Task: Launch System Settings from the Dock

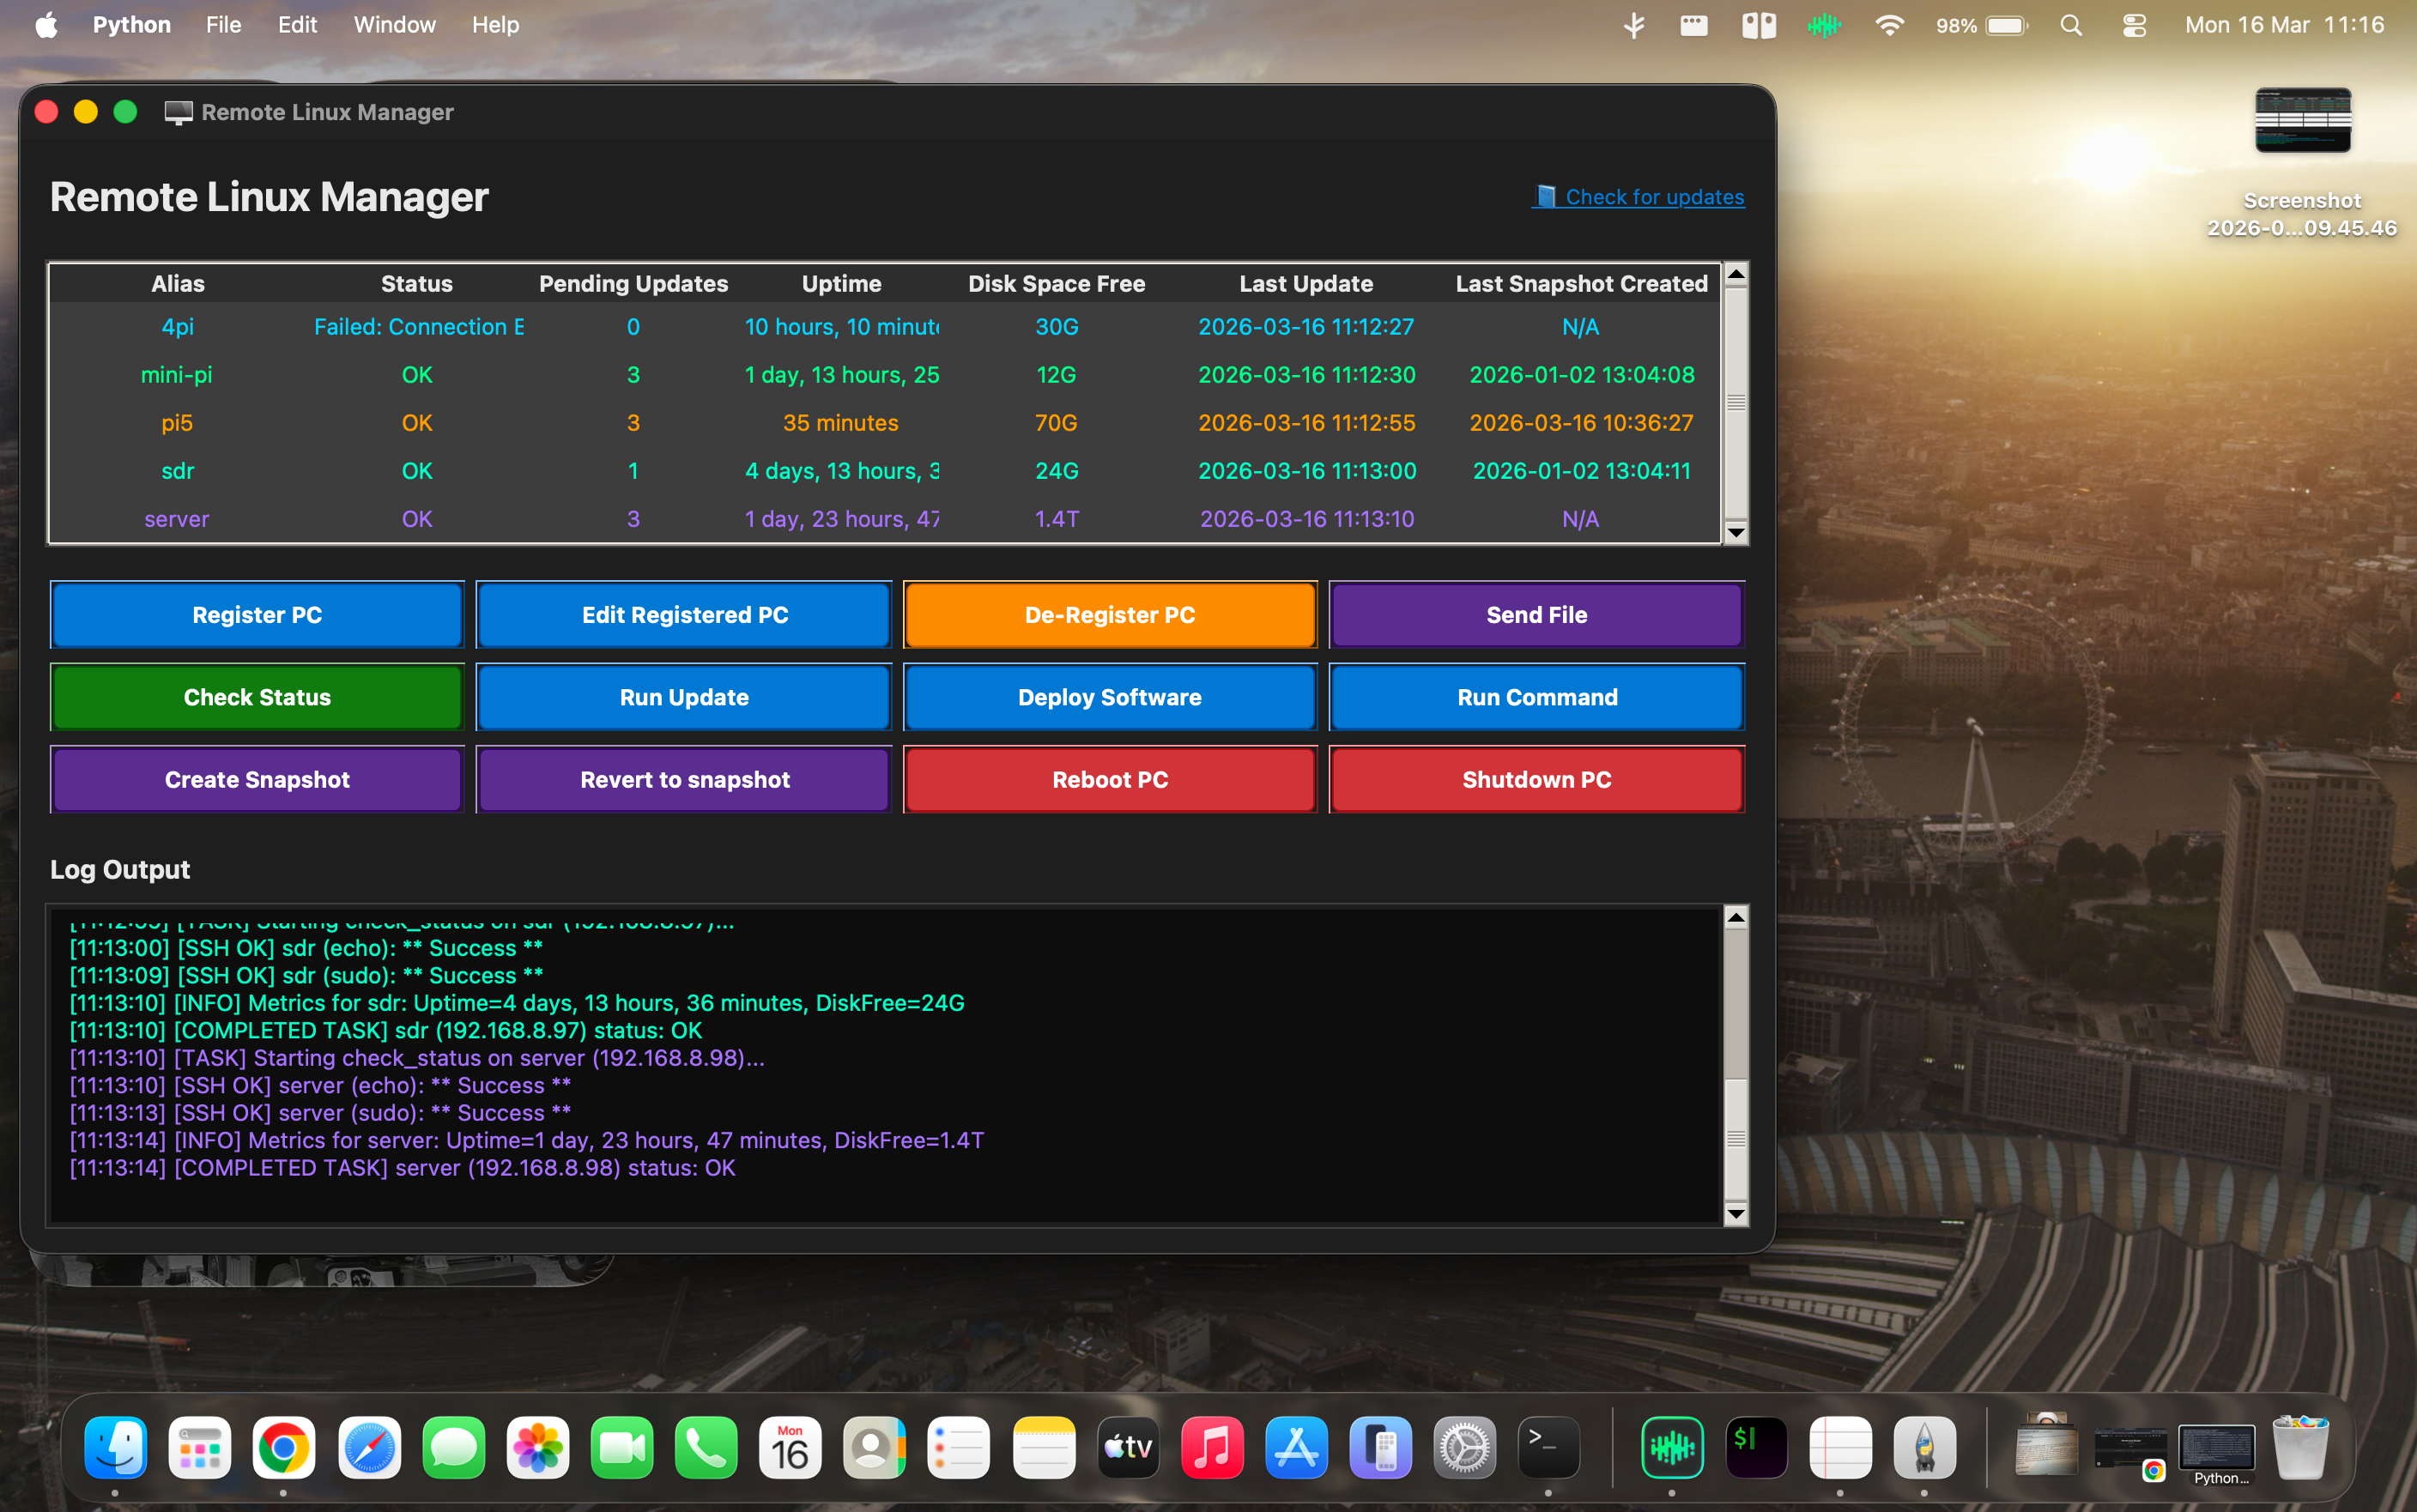Action: [x=1464, y=1447]
